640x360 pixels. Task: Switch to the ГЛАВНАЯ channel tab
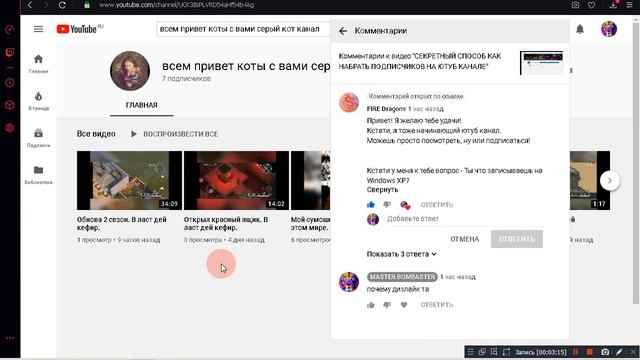[141, 105]
